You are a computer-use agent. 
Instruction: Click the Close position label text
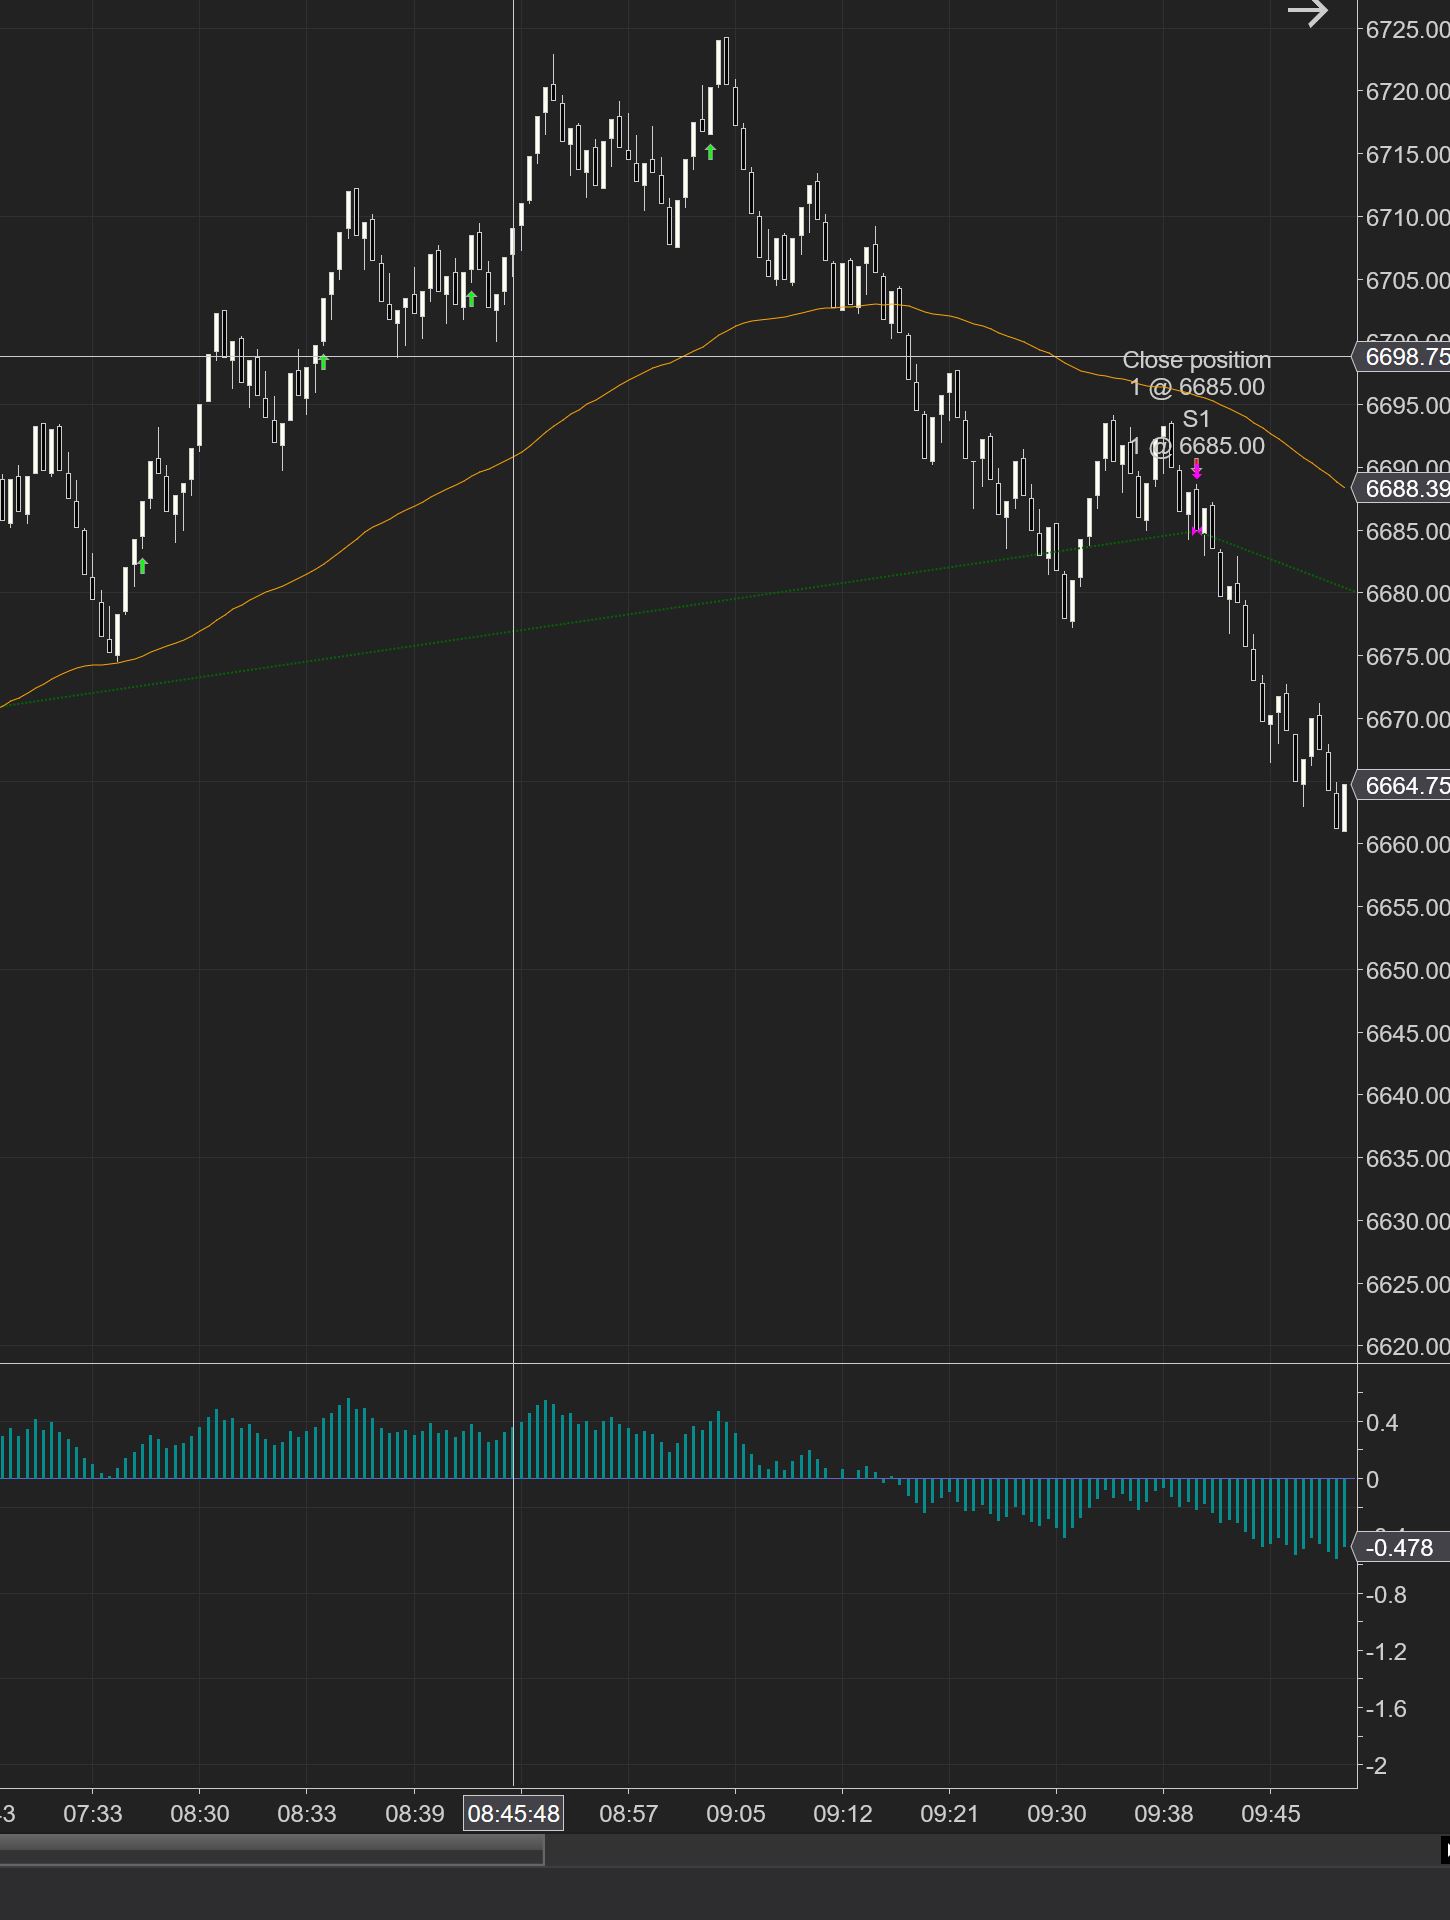click(1196, 360)
